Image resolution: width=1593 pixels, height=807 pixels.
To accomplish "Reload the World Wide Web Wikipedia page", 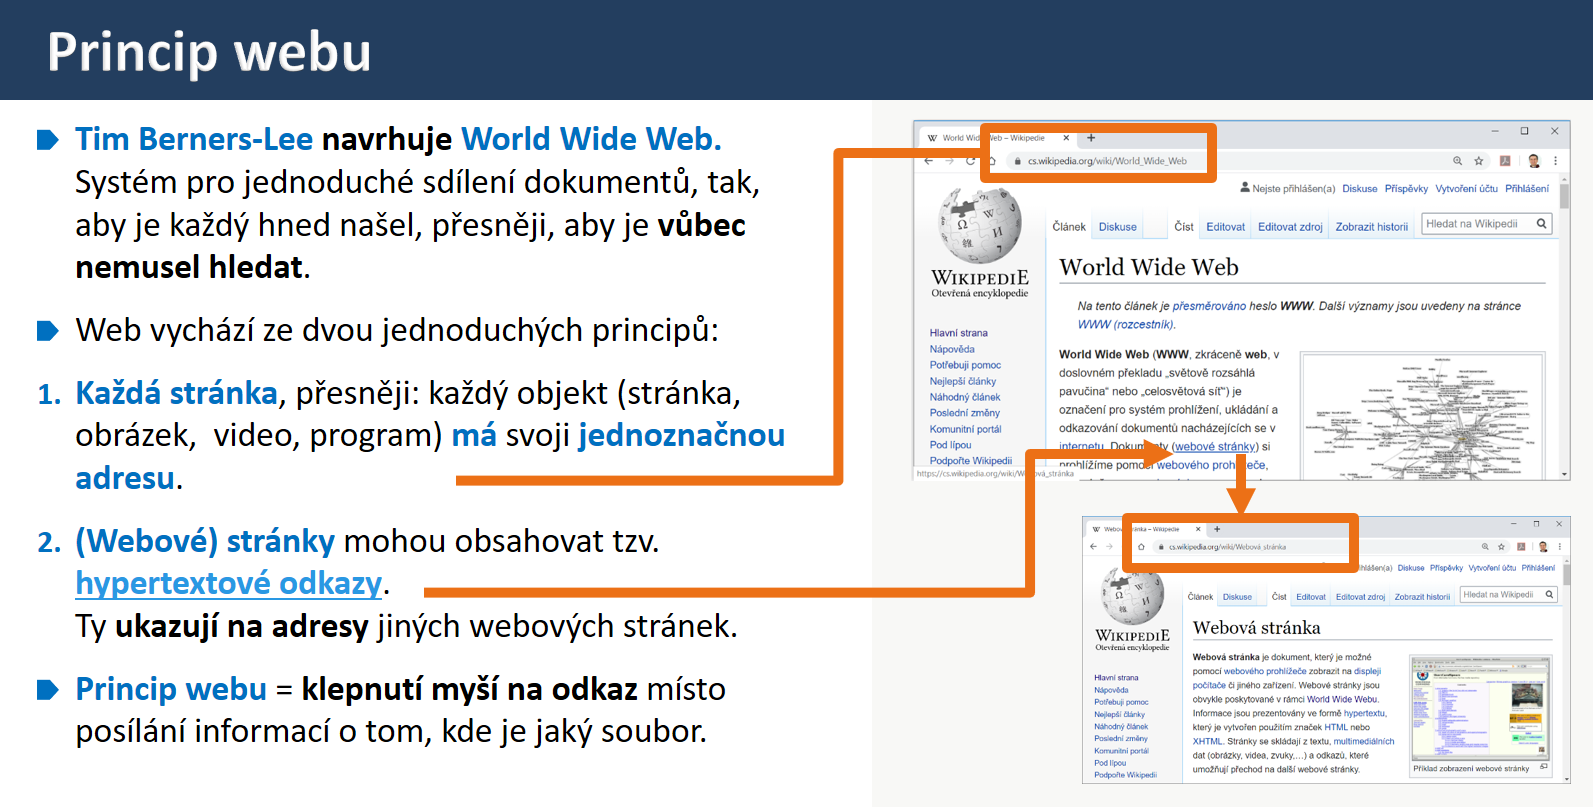I will [x=970, y=161].
